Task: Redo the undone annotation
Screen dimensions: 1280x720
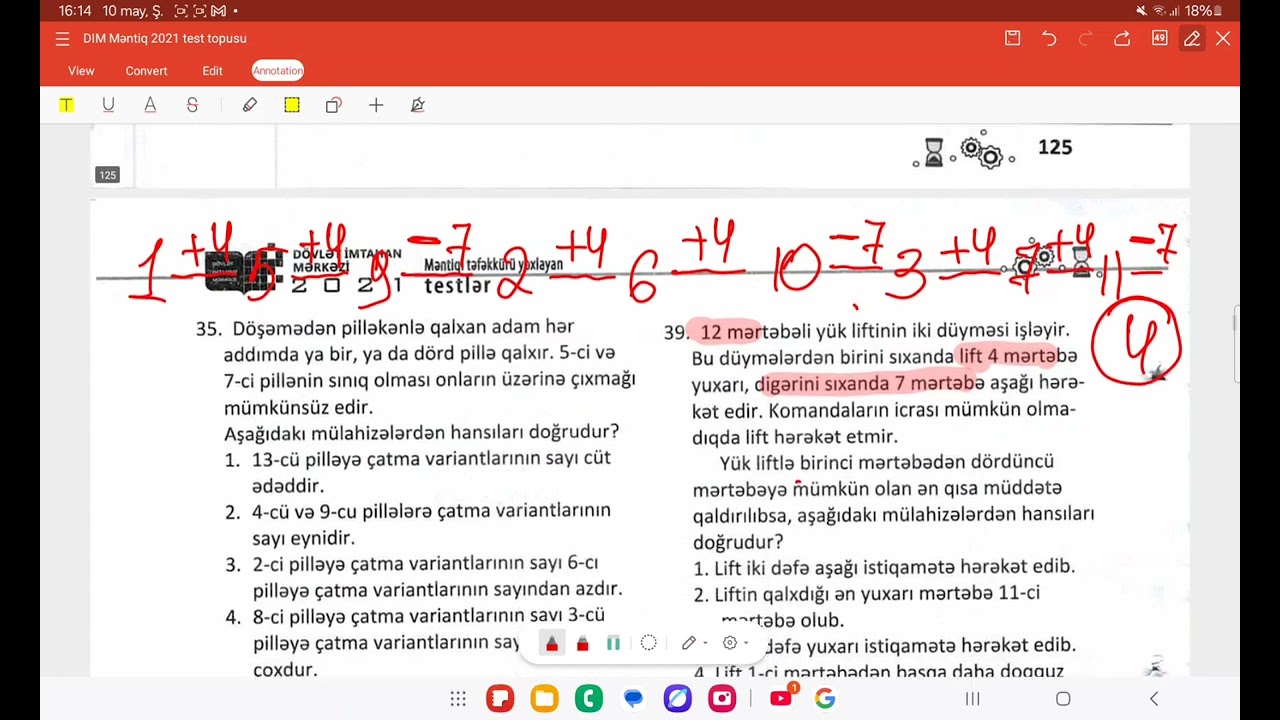Action: (1086, 38)
